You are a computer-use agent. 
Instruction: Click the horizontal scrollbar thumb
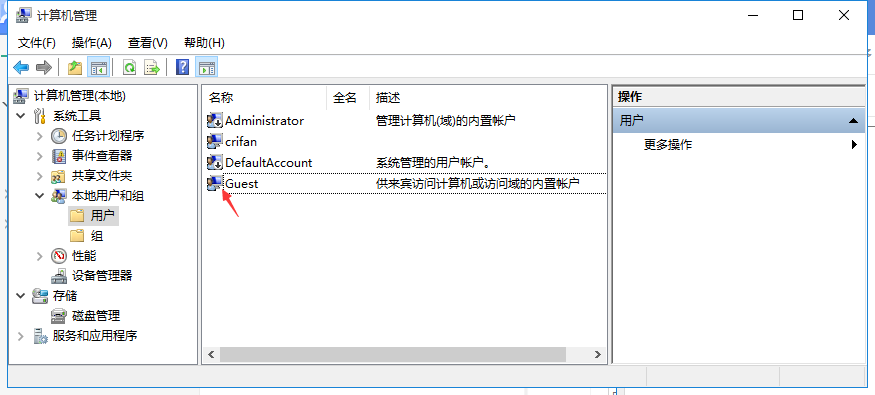(x=393, y=354)
